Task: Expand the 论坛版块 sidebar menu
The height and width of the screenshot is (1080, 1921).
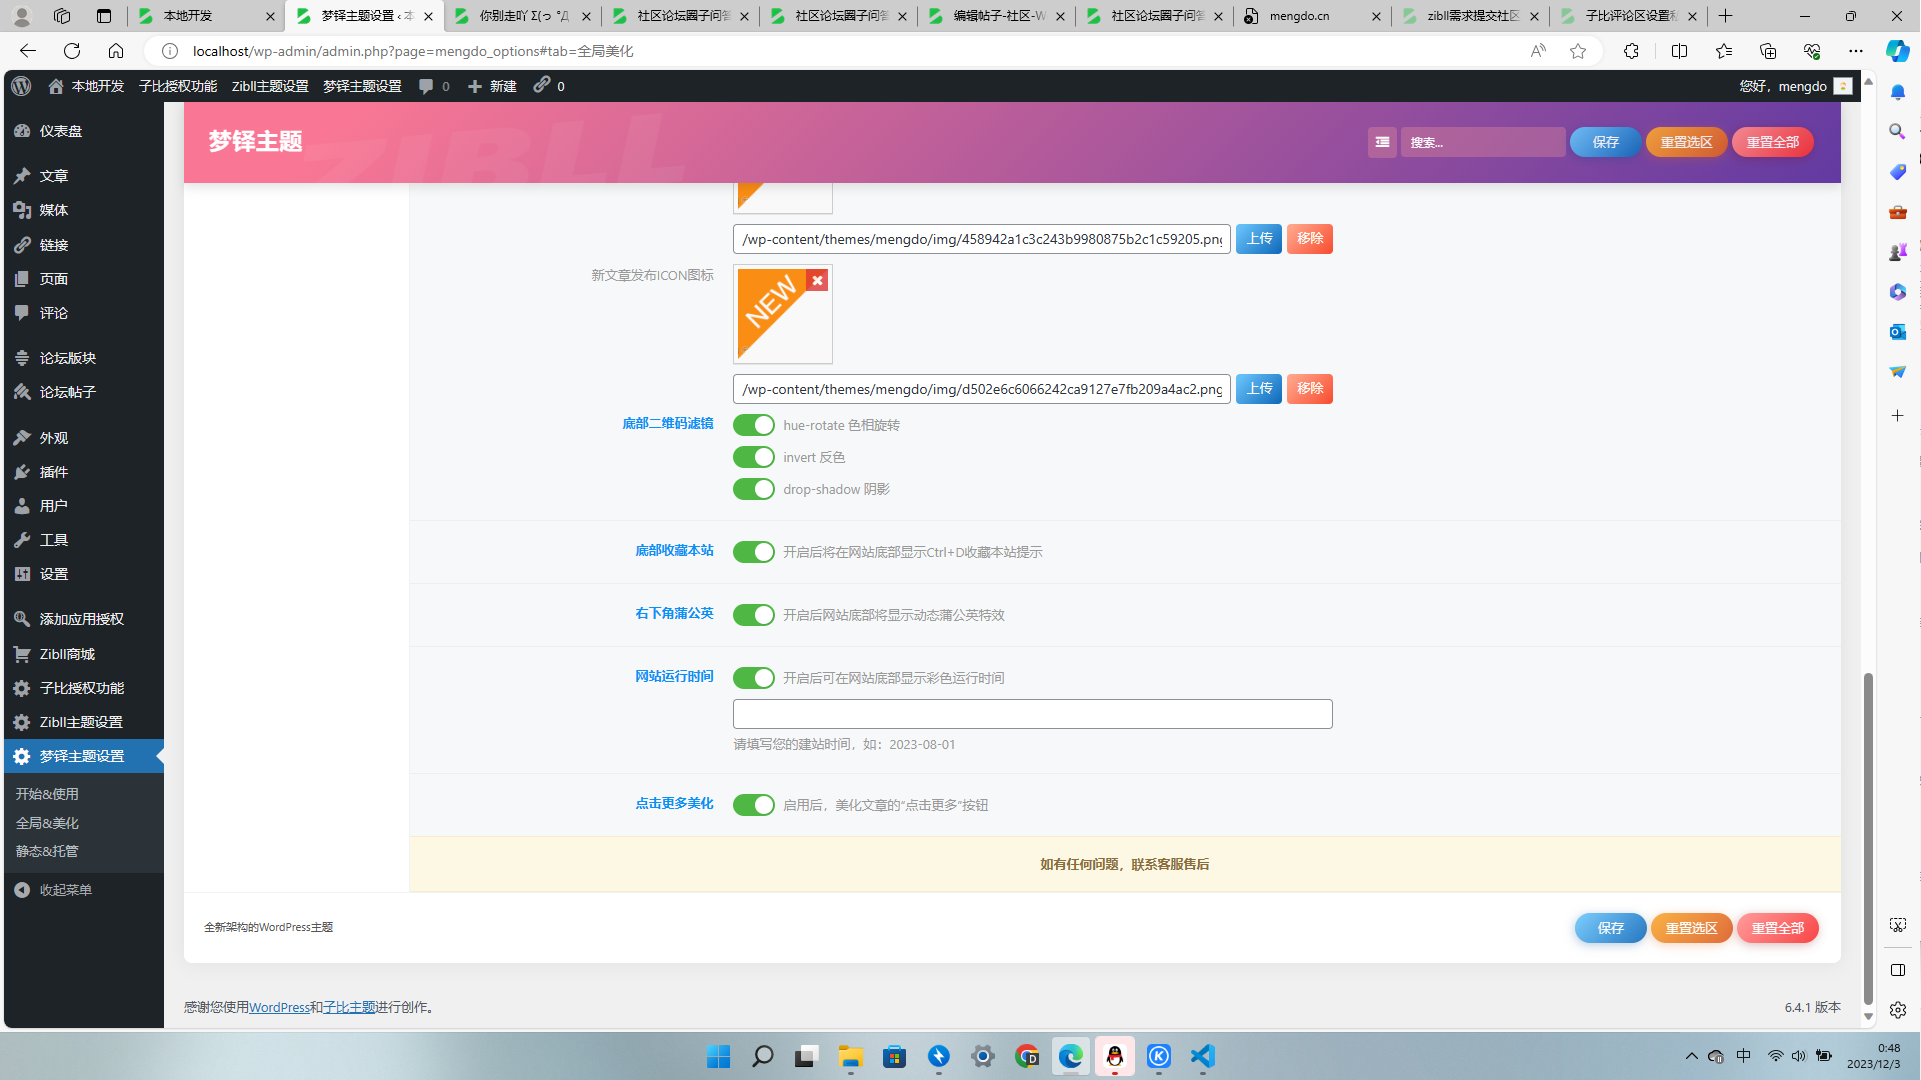Action: click(x=67, y=358)
